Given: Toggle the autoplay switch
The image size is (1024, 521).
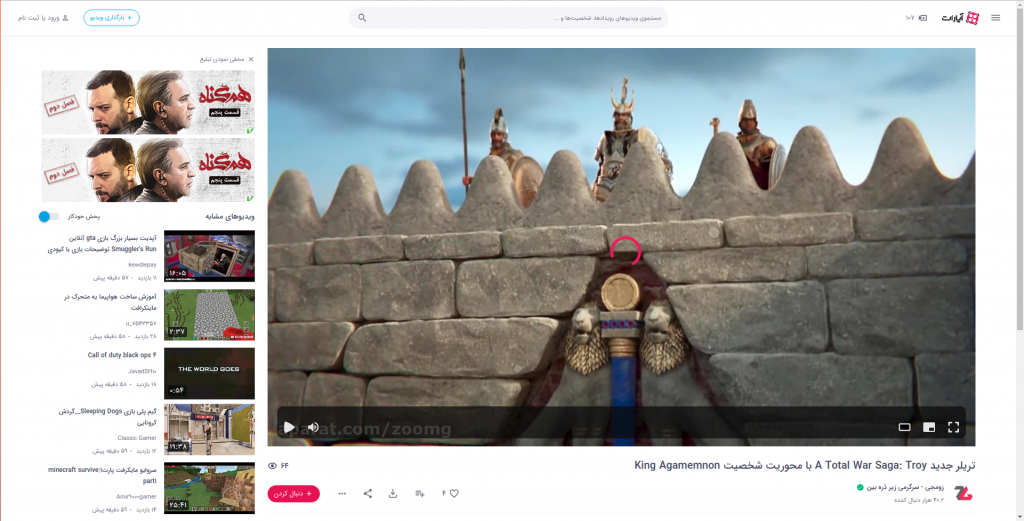Looking at the screenshot, I should [48, 216].
